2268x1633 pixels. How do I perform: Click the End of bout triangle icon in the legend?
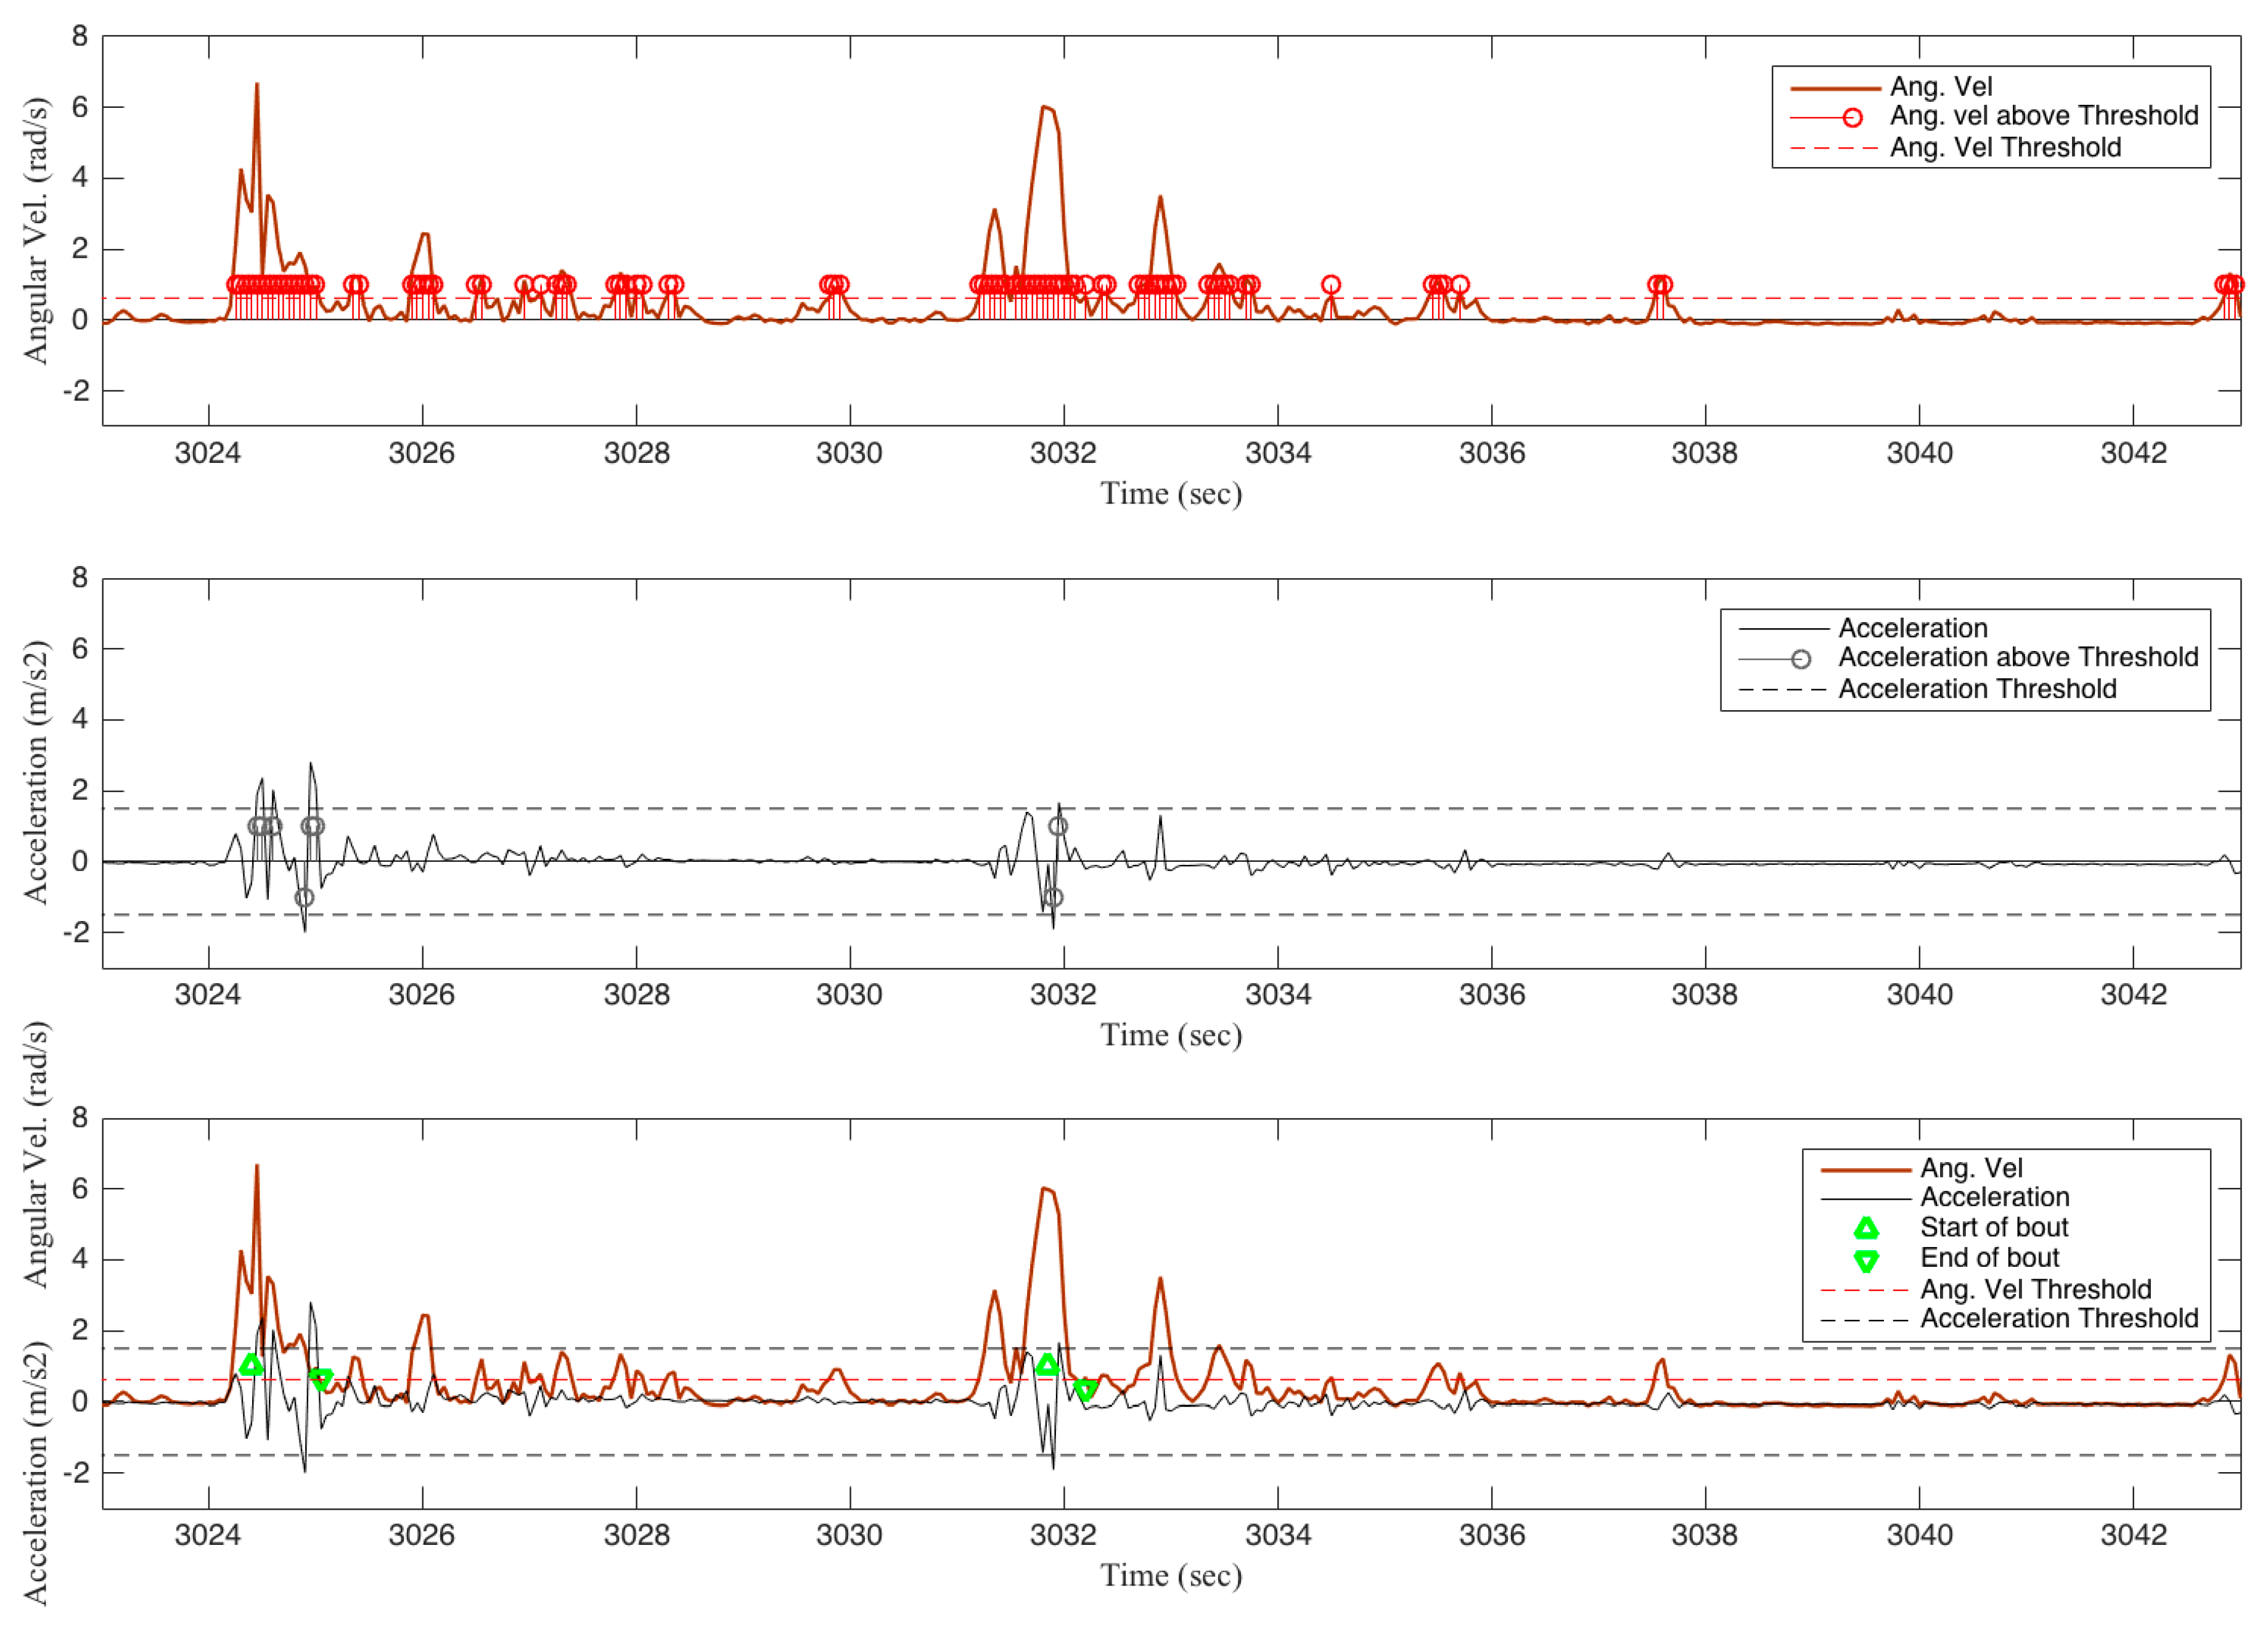[x=1866, y=1260]
